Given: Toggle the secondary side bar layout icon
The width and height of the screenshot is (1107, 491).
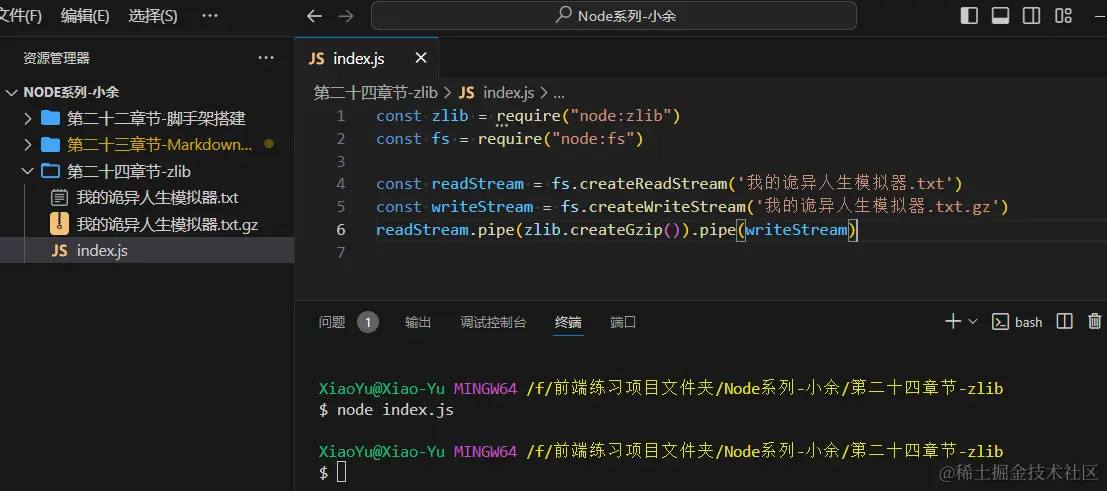Looking at the screenshot, I should 1031,16.
